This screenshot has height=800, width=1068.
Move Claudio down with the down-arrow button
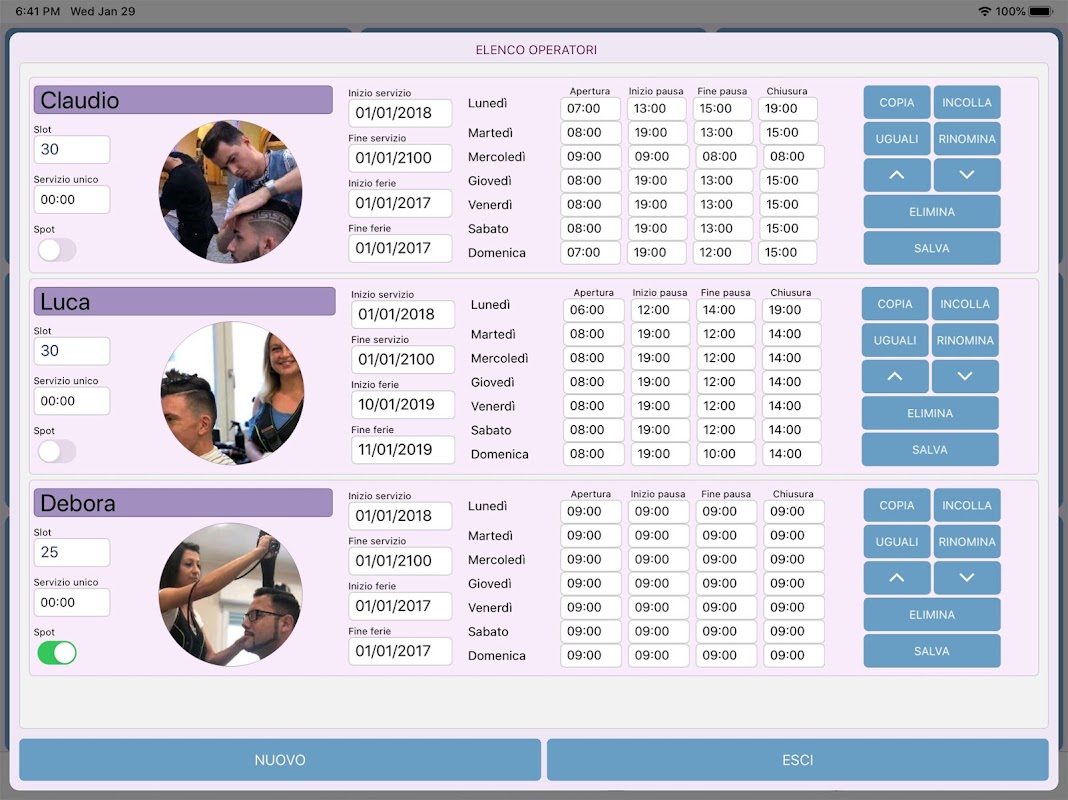pos(967,175)
